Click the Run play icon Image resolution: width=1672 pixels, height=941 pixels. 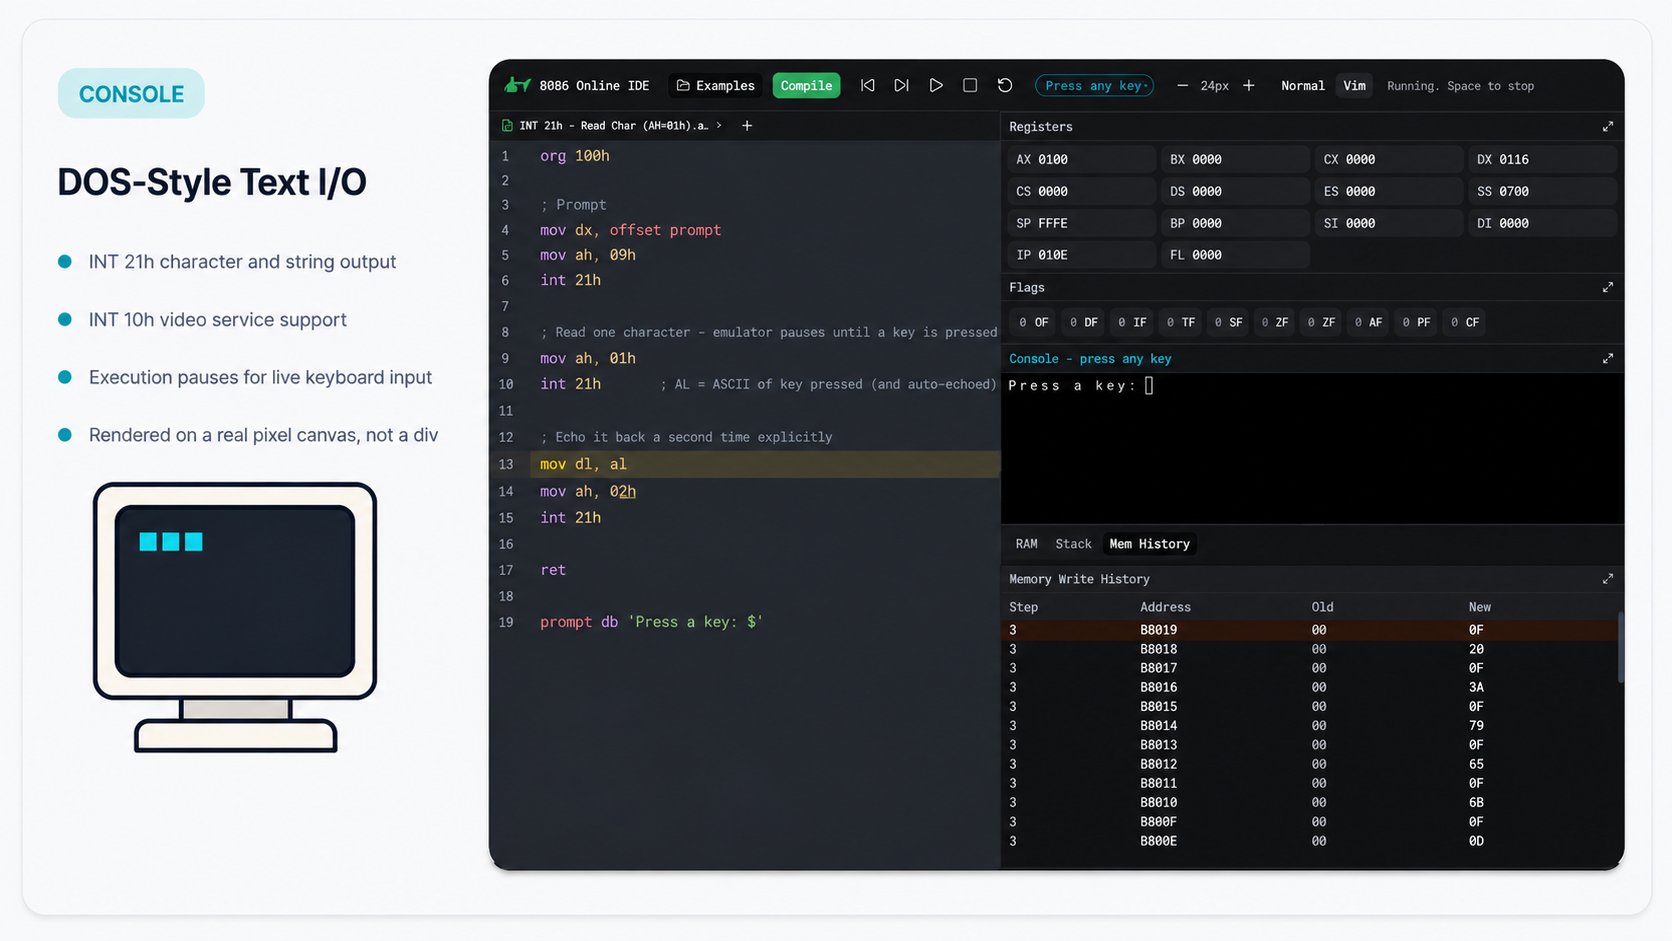tap(936, 86)
